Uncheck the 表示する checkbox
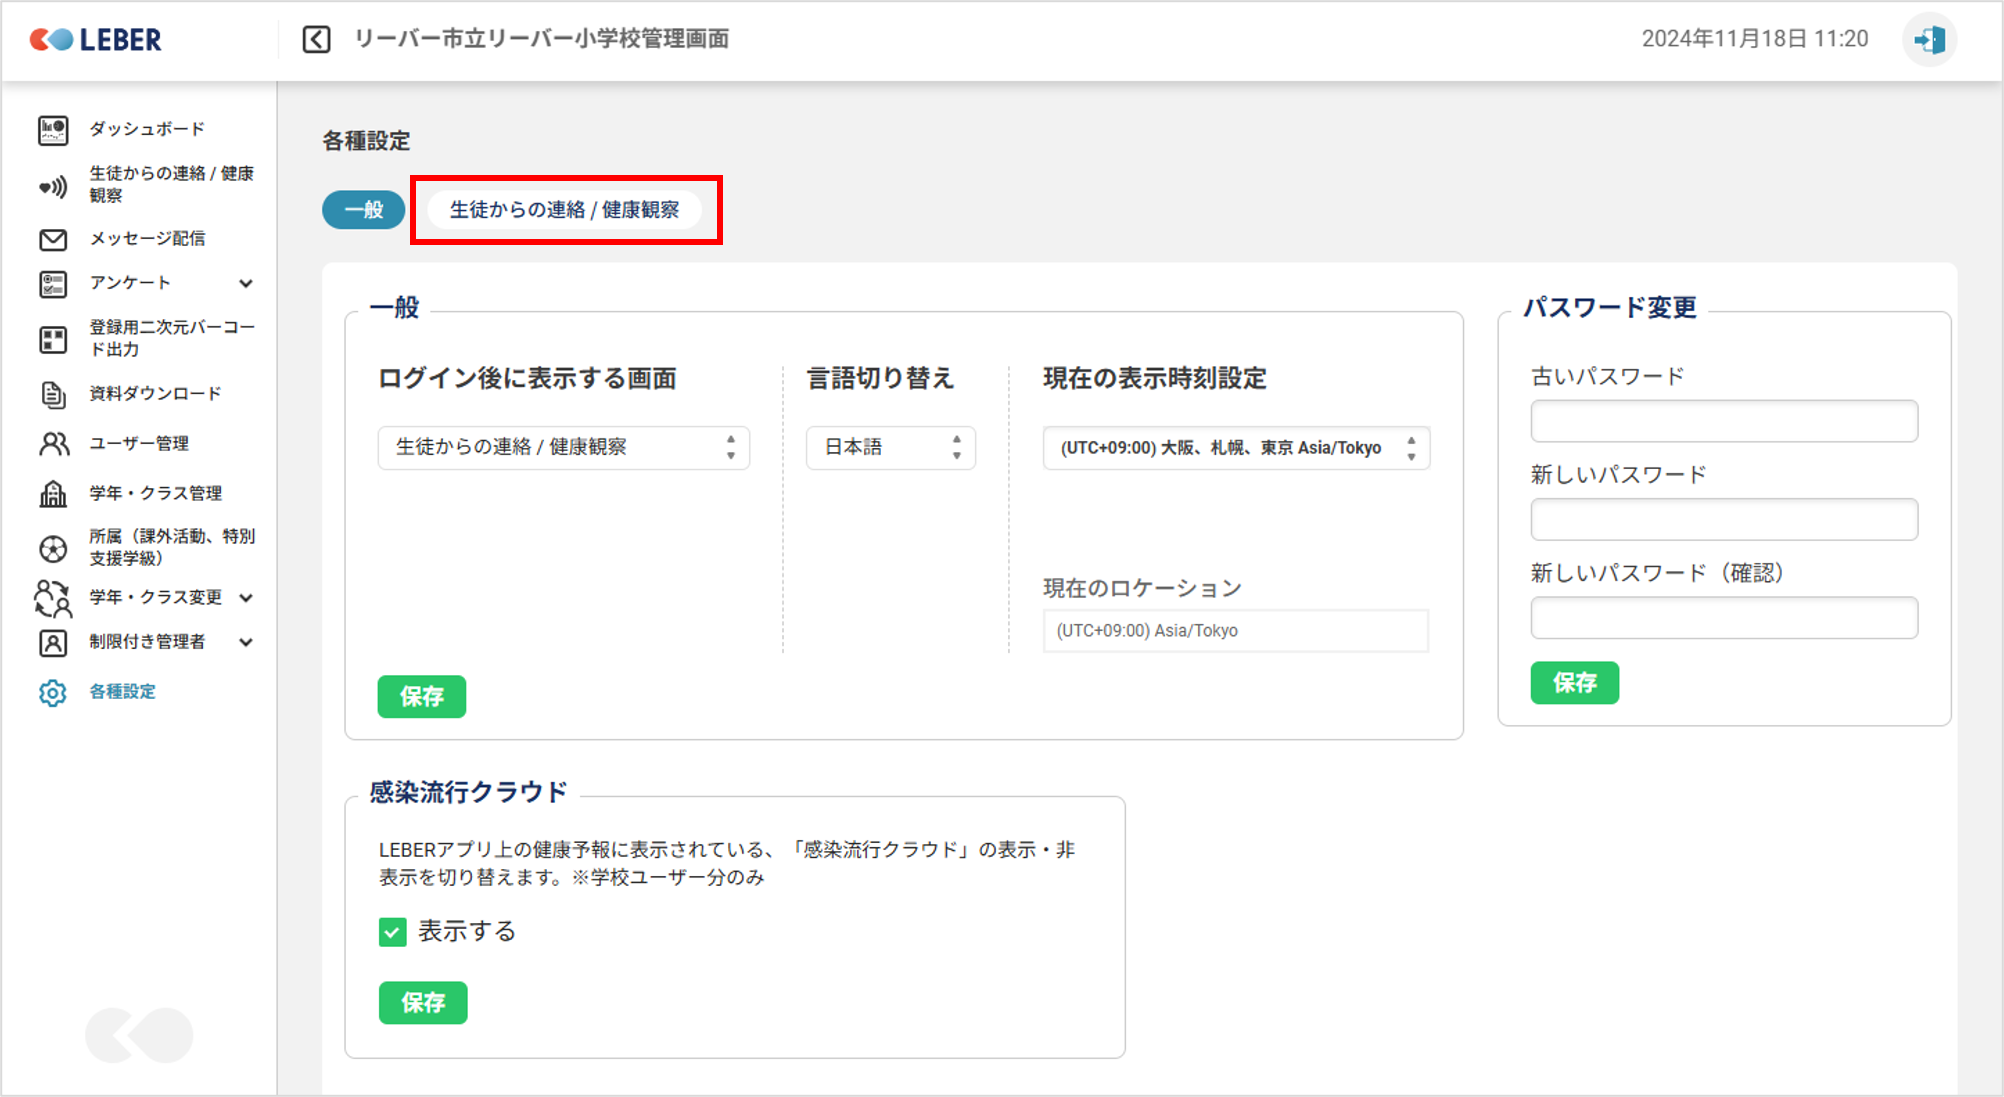The image size is (2004, 1097). click(393, 932)
